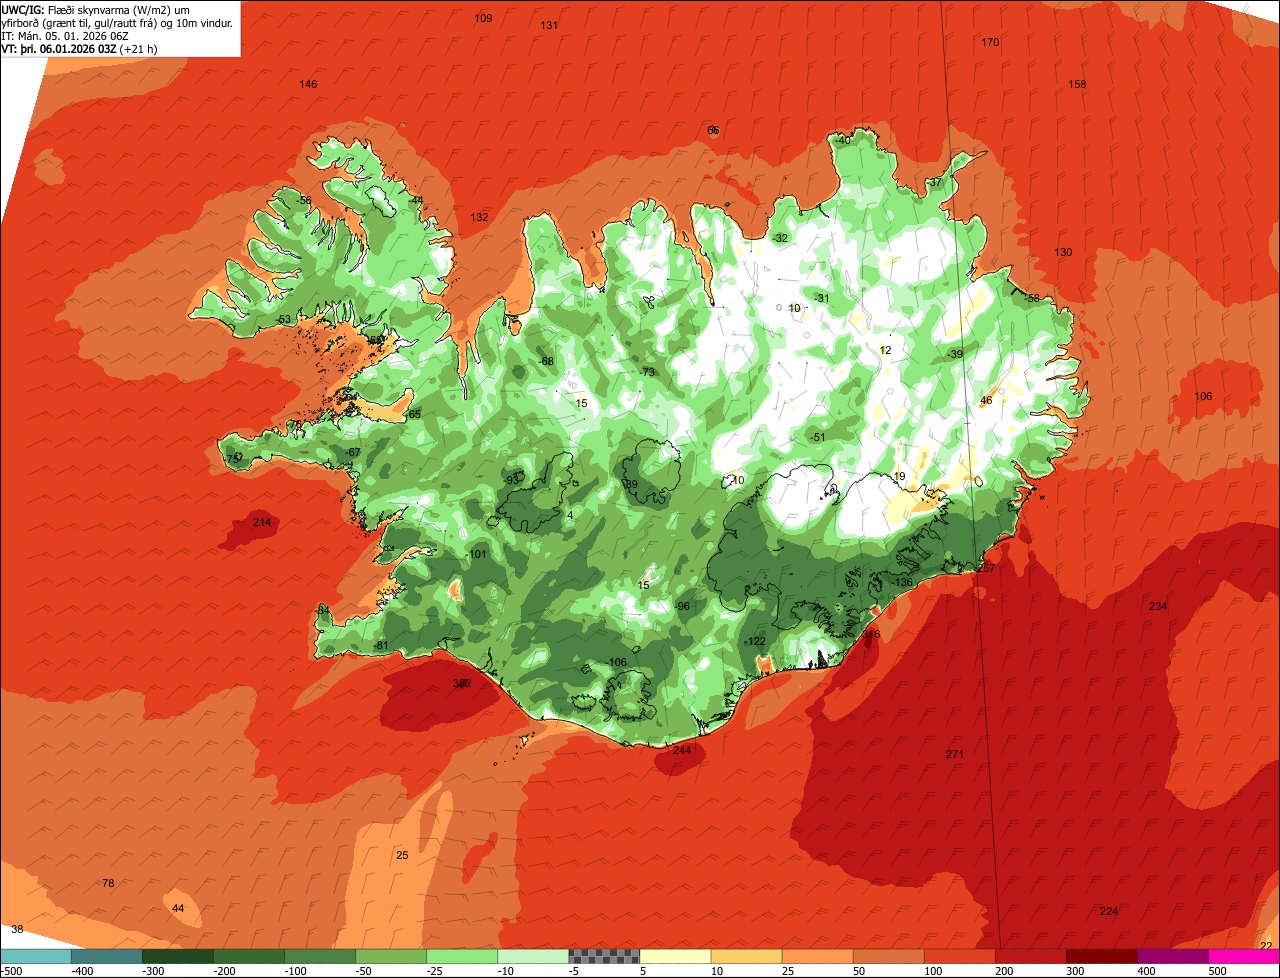Click the value '78' in the bottom left
Screen dimensions: 1280x978
108,883
